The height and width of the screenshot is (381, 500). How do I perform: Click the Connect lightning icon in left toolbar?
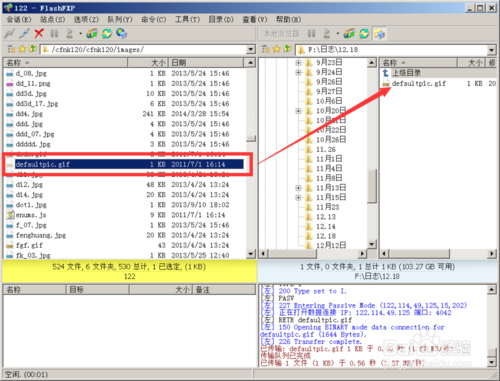(10, 33)
